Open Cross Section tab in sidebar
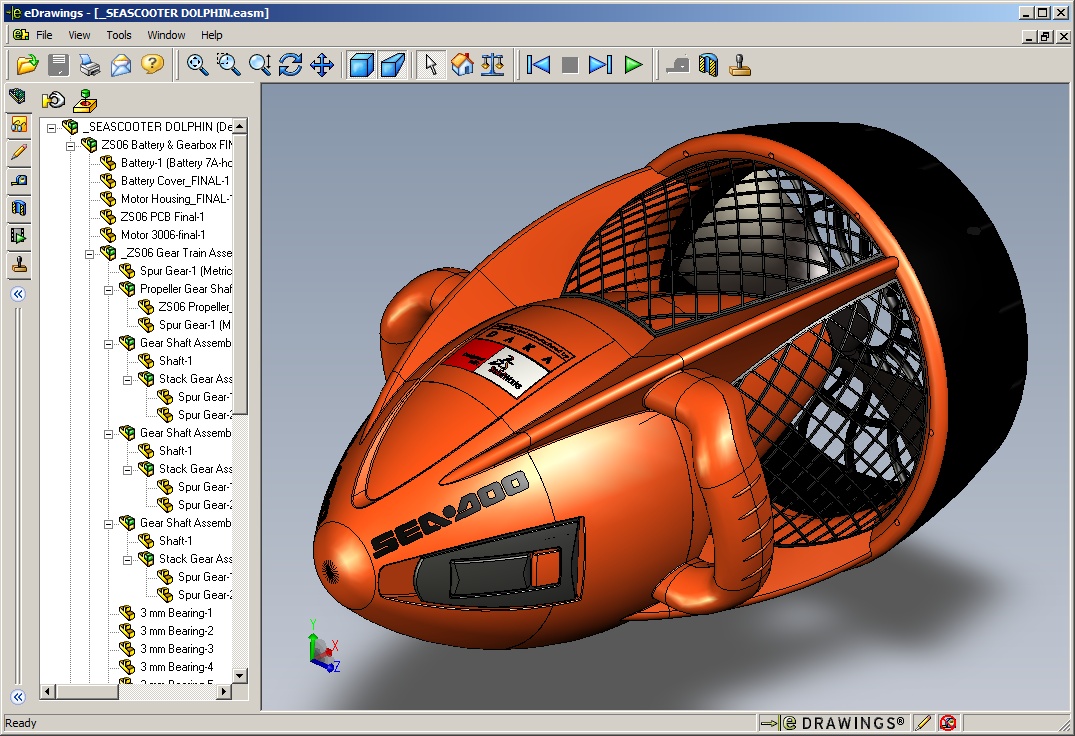The width and height of the screenshot is (1075, 736). (19, 208)
